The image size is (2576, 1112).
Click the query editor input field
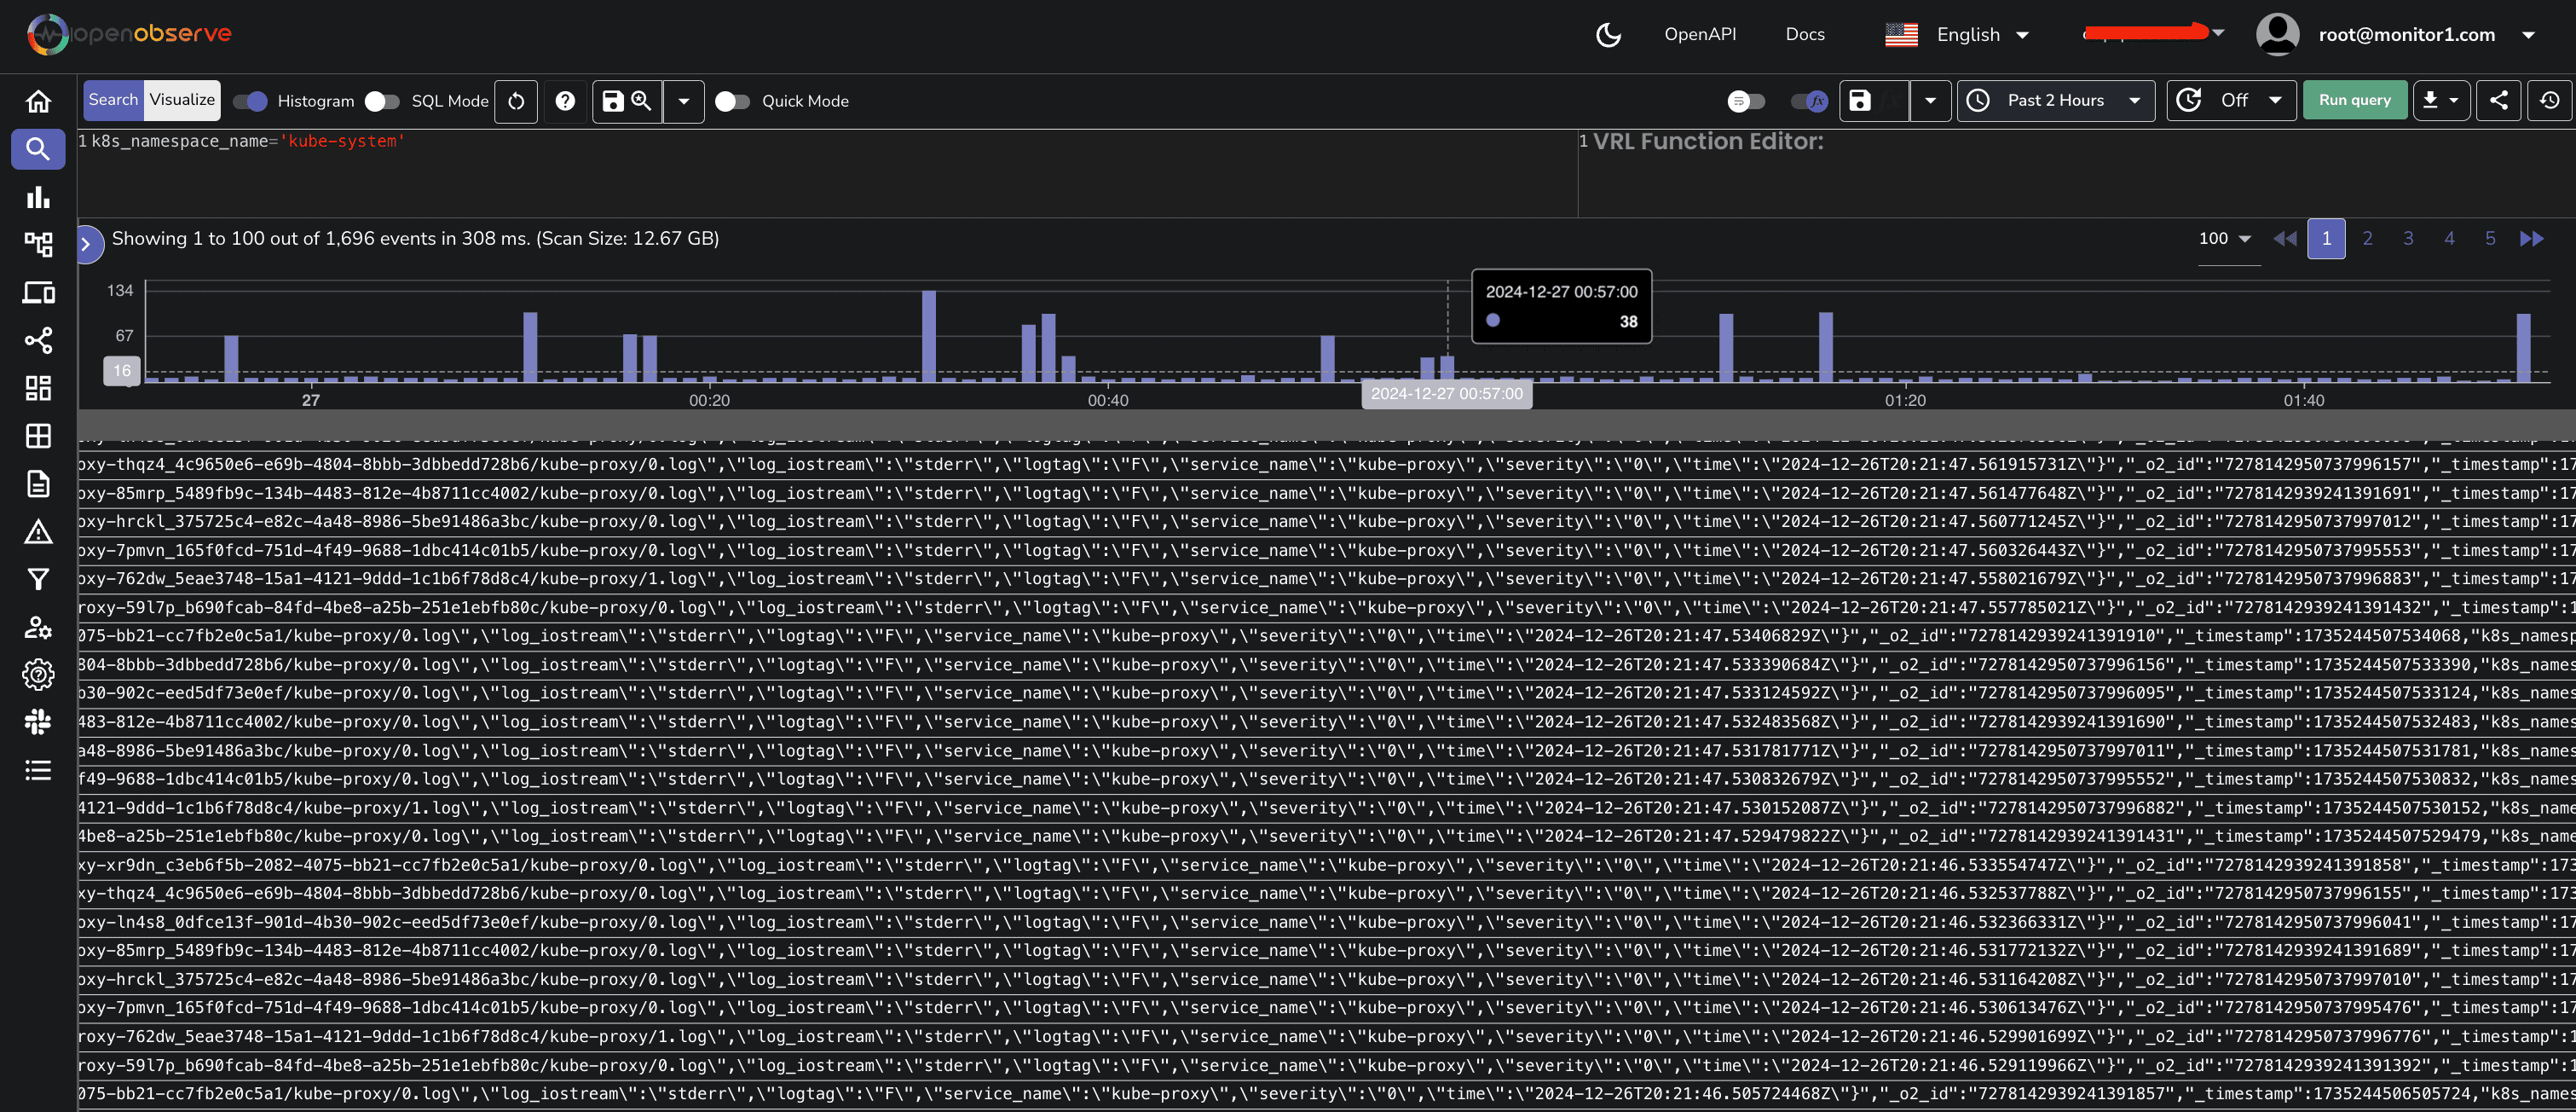[x=800, y=170]
